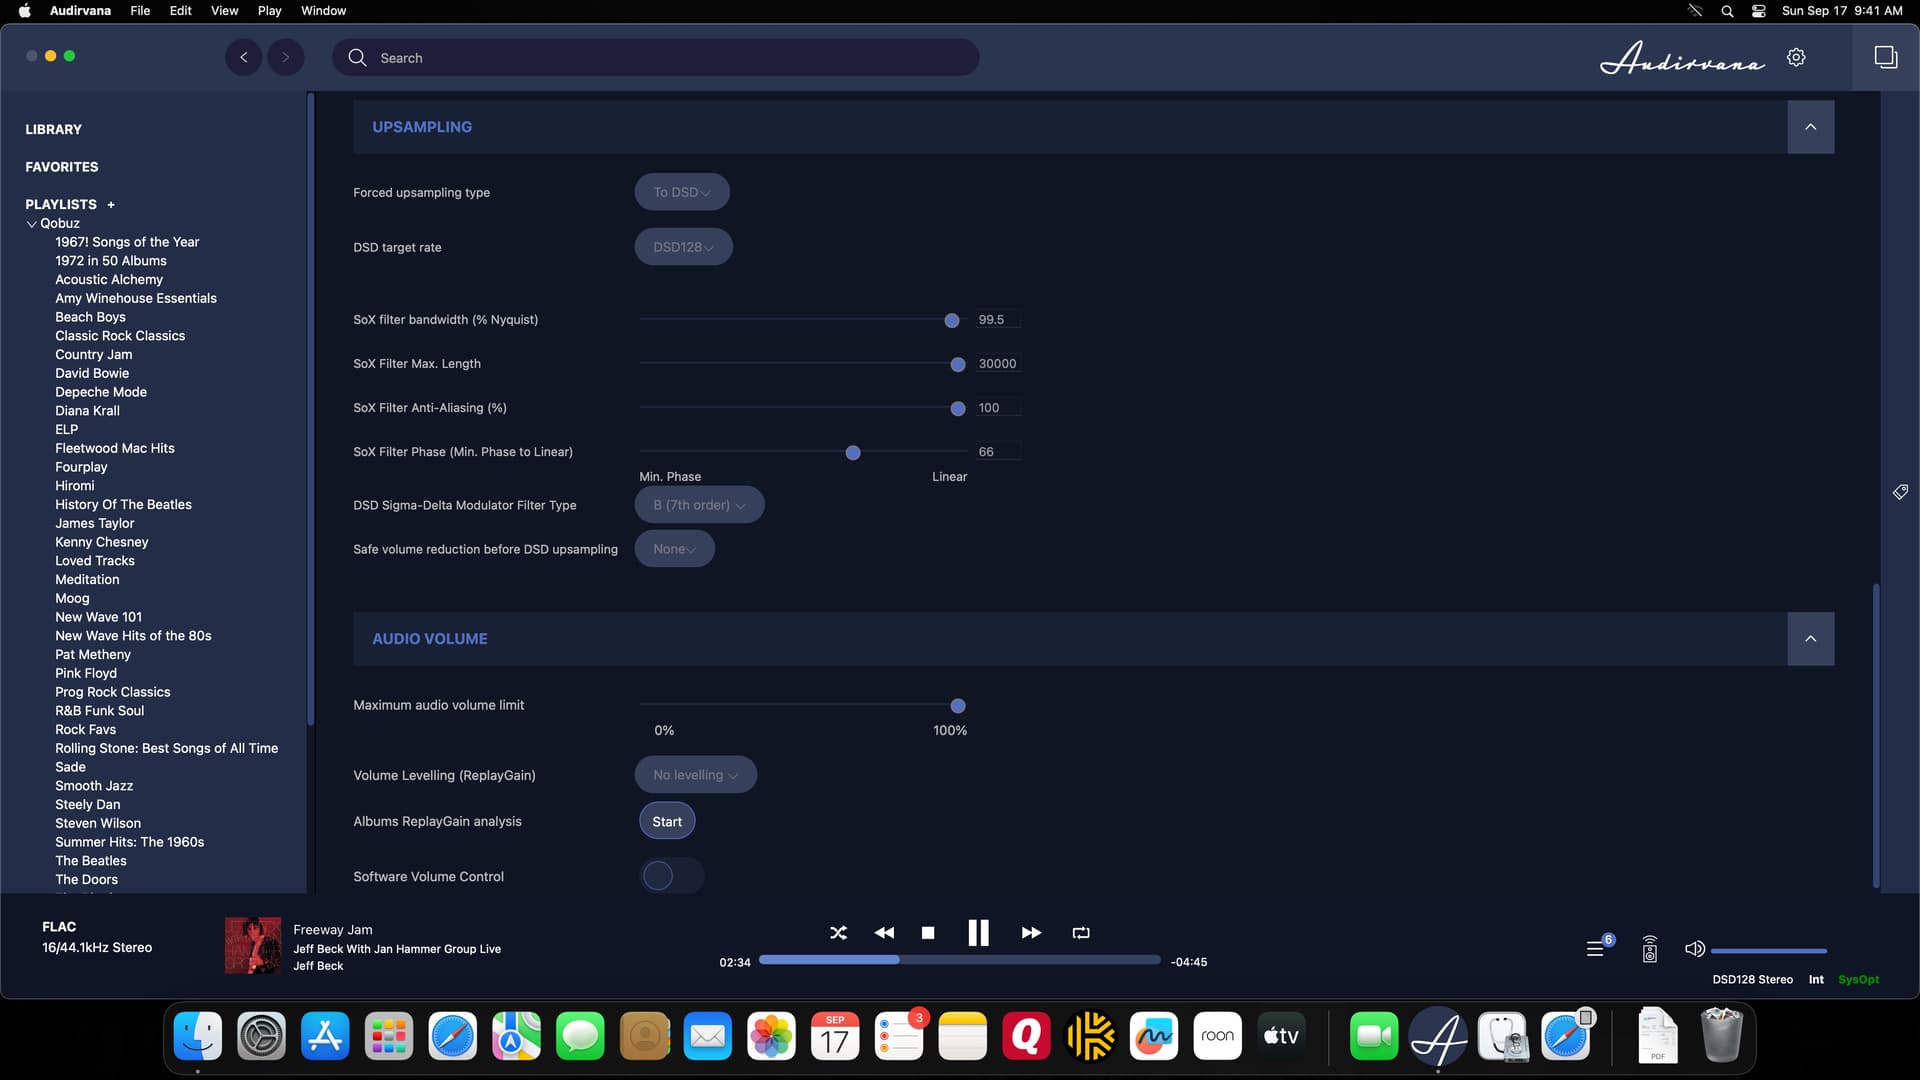1920x1080 pixels.
Task: Open the Edit menu
Action: pos(181,11)
